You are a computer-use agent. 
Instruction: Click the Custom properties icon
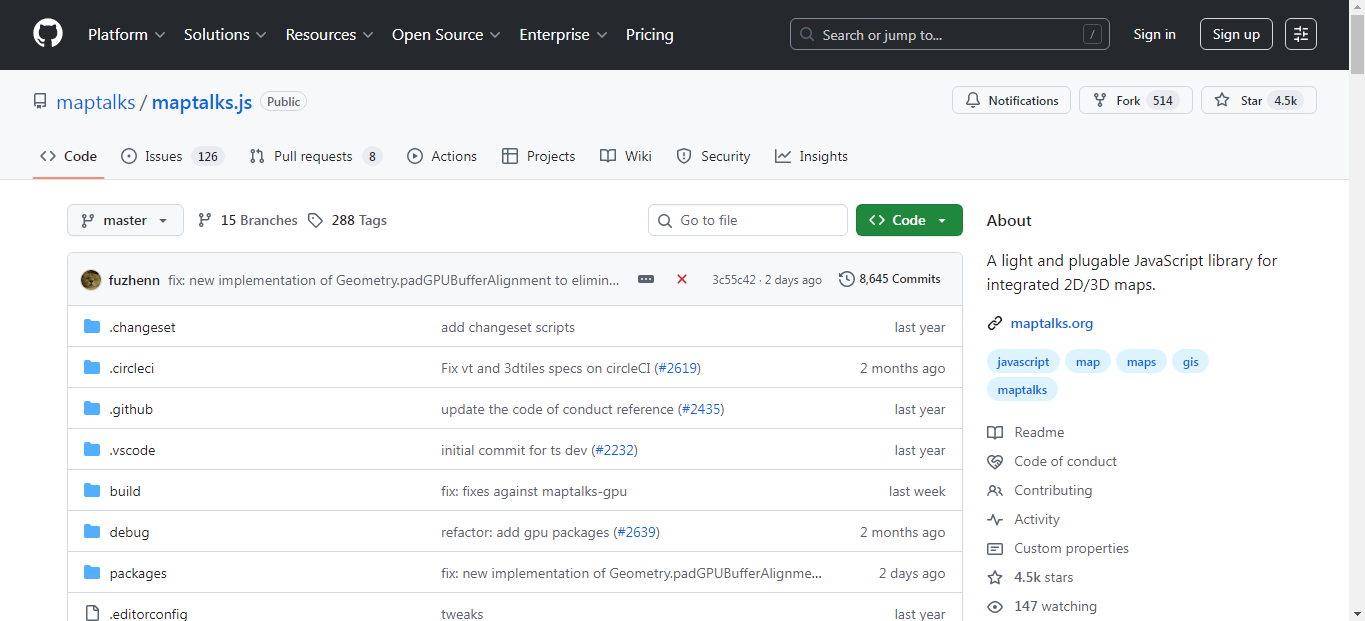tap(995, 548)
